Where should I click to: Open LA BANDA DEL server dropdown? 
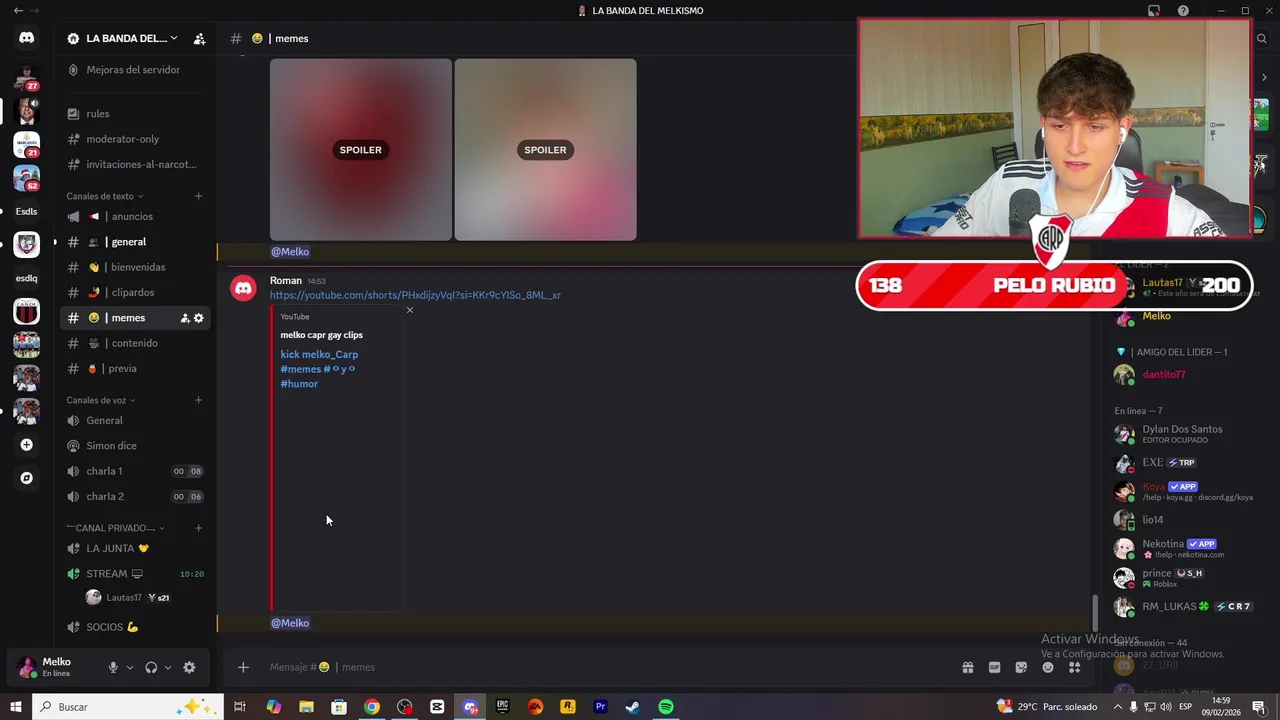124,39
